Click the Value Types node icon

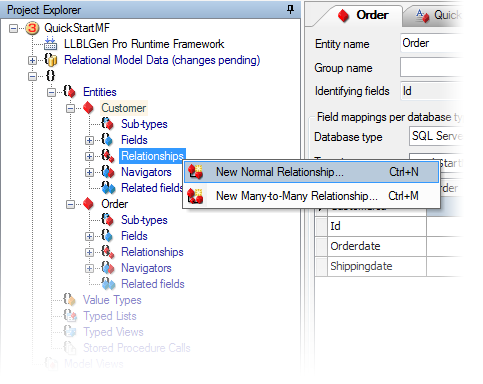pos(70,300)
